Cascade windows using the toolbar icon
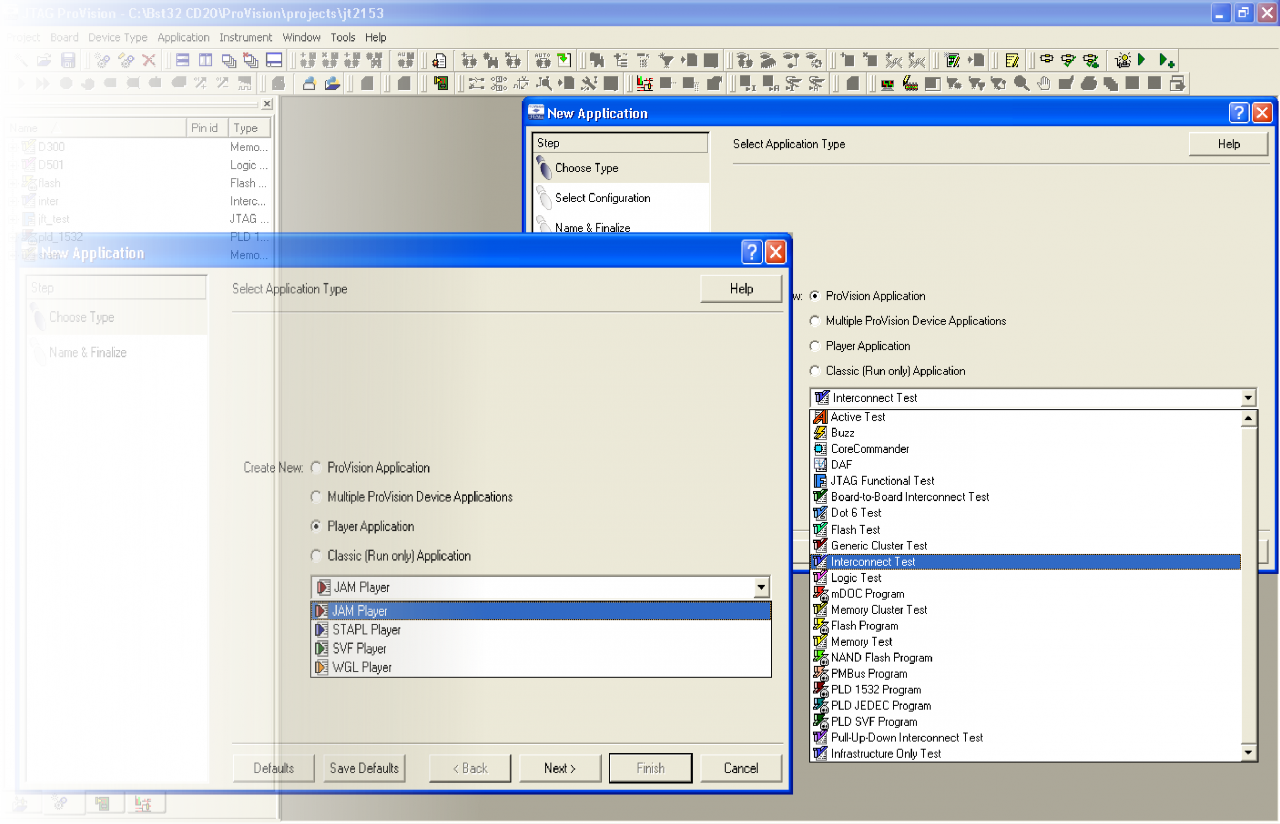 click(x=229, y=60)
